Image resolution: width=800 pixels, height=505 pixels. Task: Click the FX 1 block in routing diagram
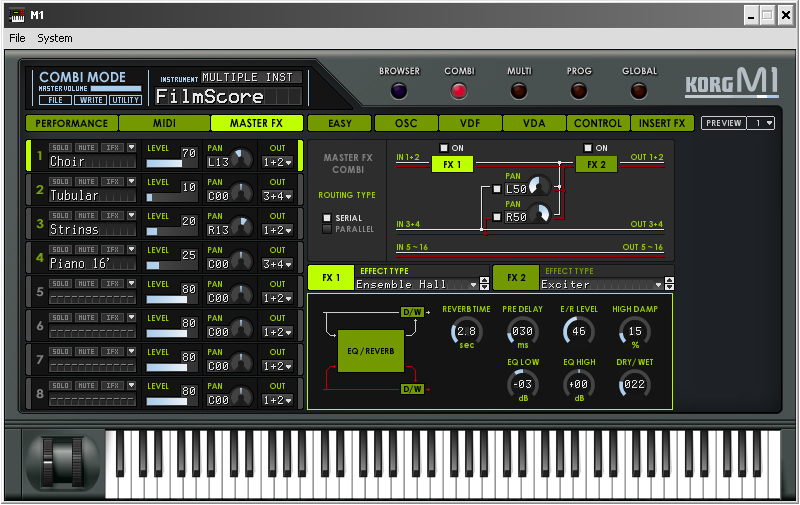pos(452,164)
